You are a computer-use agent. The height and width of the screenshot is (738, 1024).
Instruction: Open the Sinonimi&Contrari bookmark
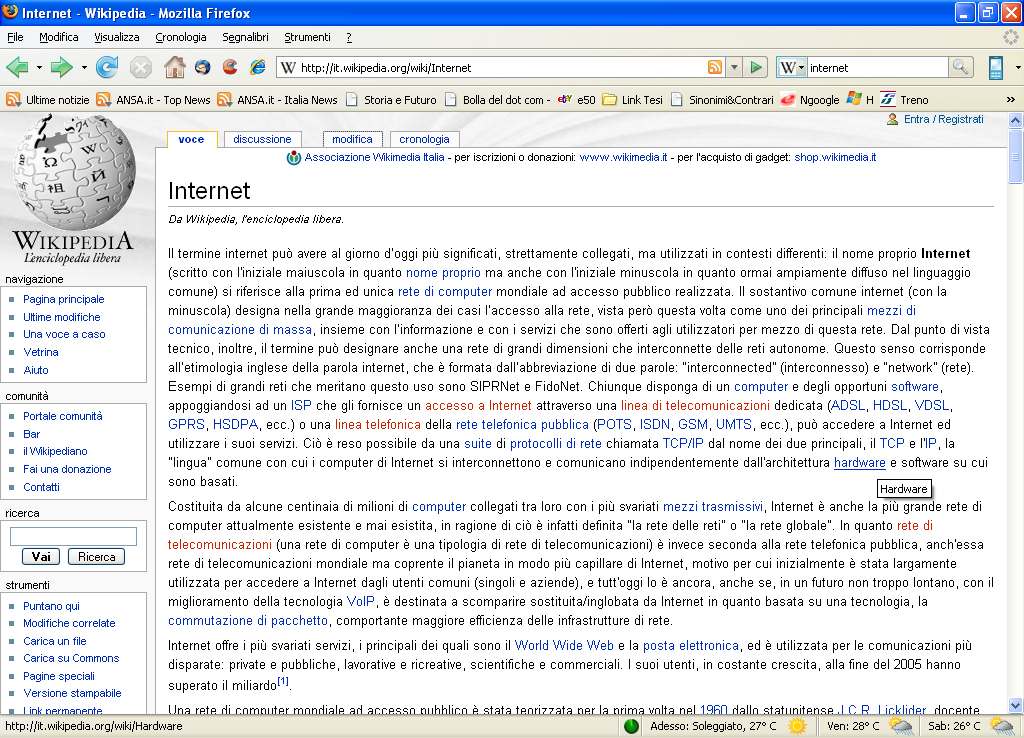tap(722, 100)
